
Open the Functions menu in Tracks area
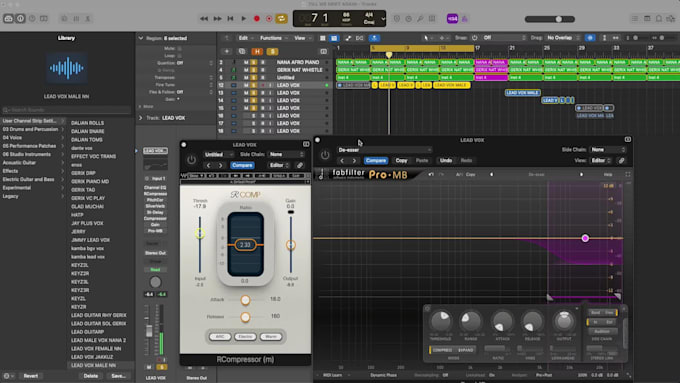click(x=273, y=38)
